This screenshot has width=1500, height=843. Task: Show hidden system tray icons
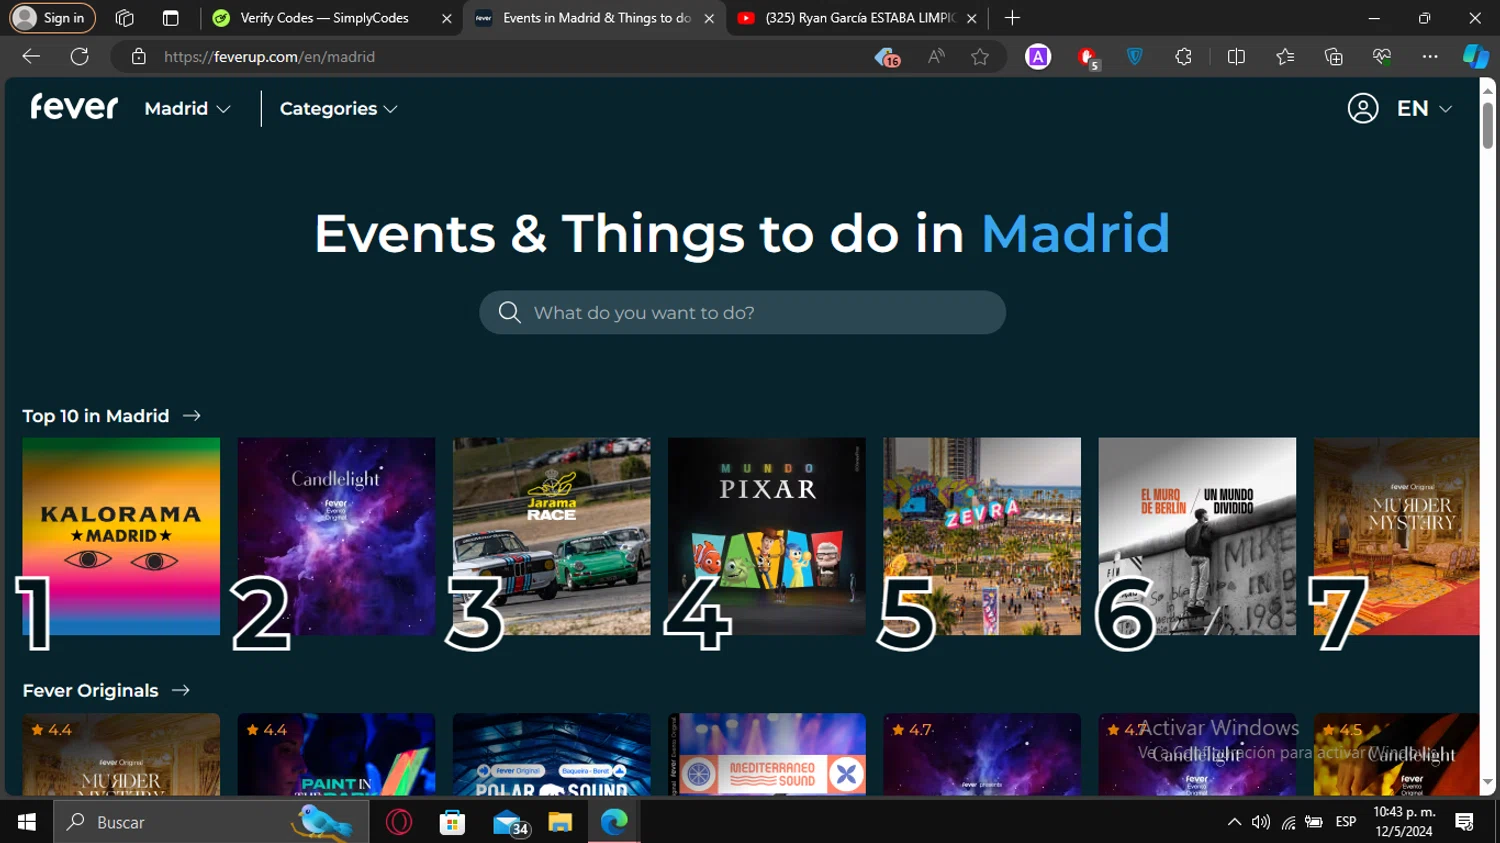tap(1234, 822)
